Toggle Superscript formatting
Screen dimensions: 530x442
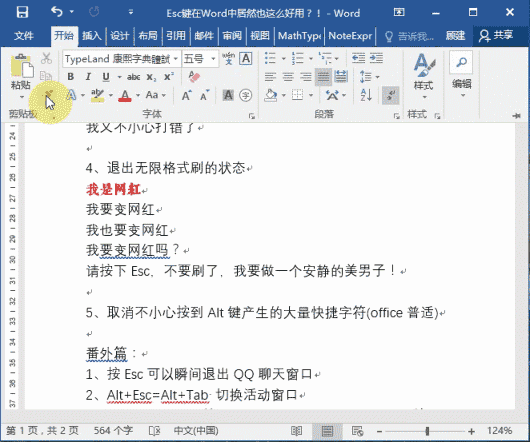(x=169, y=77)
